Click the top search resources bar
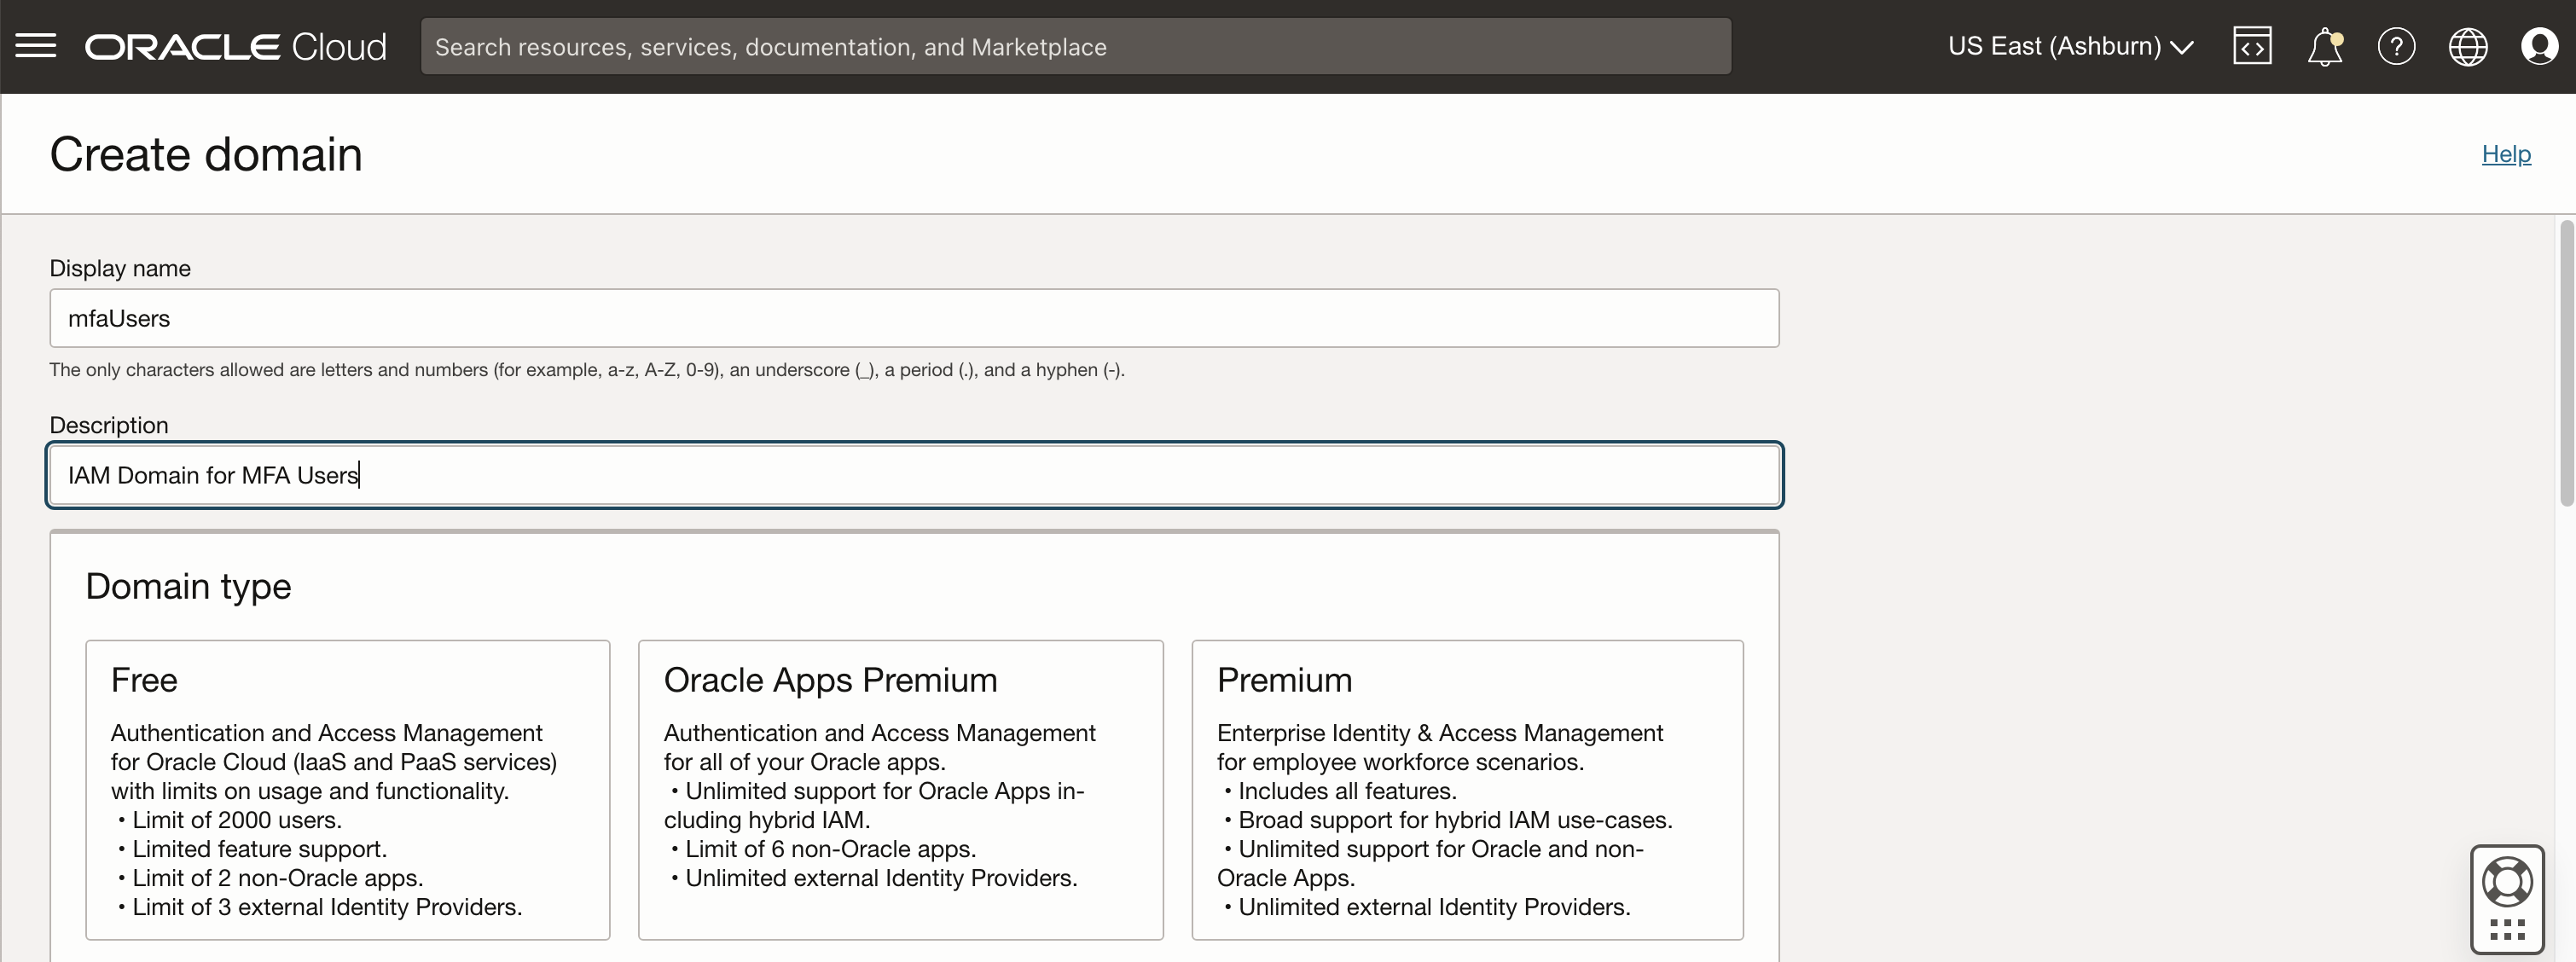 coord(1075,47)
